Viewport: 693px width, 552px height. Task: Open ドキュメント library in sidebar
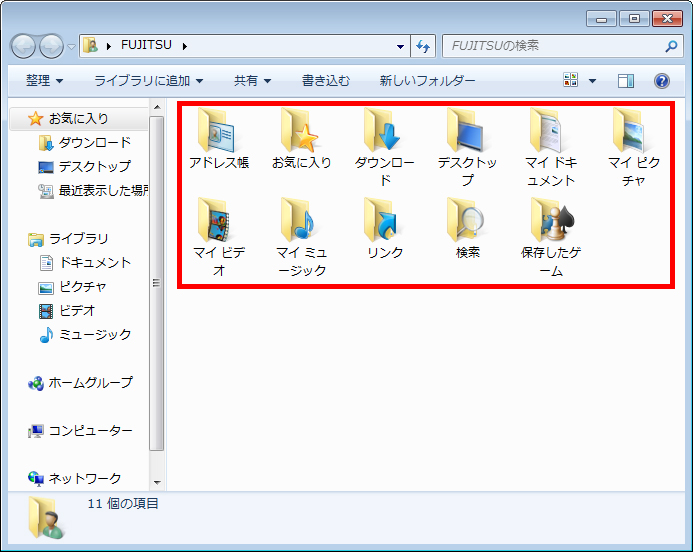click(x=84, y=263)
